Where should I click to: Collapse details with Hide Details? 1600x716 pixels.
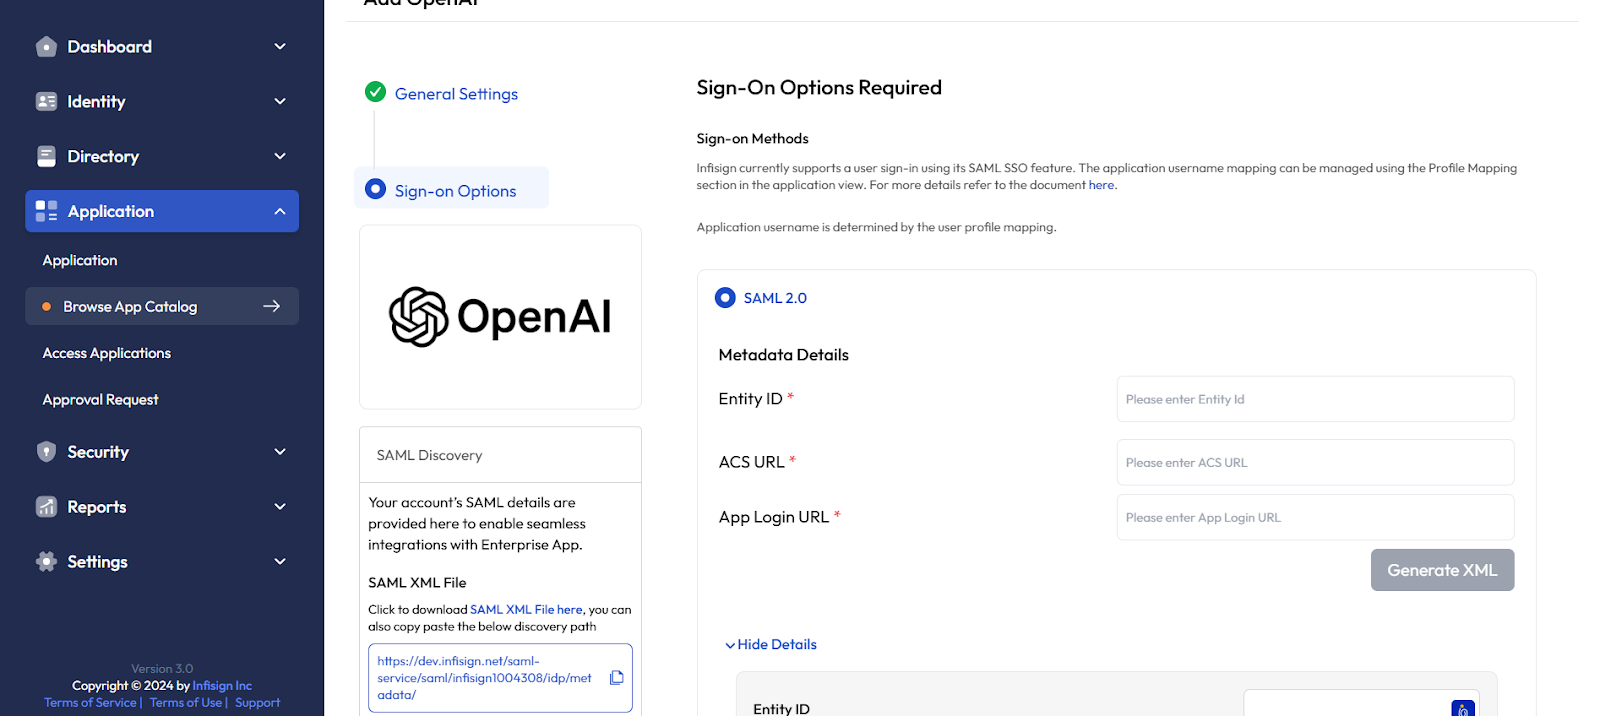(771, 645)
